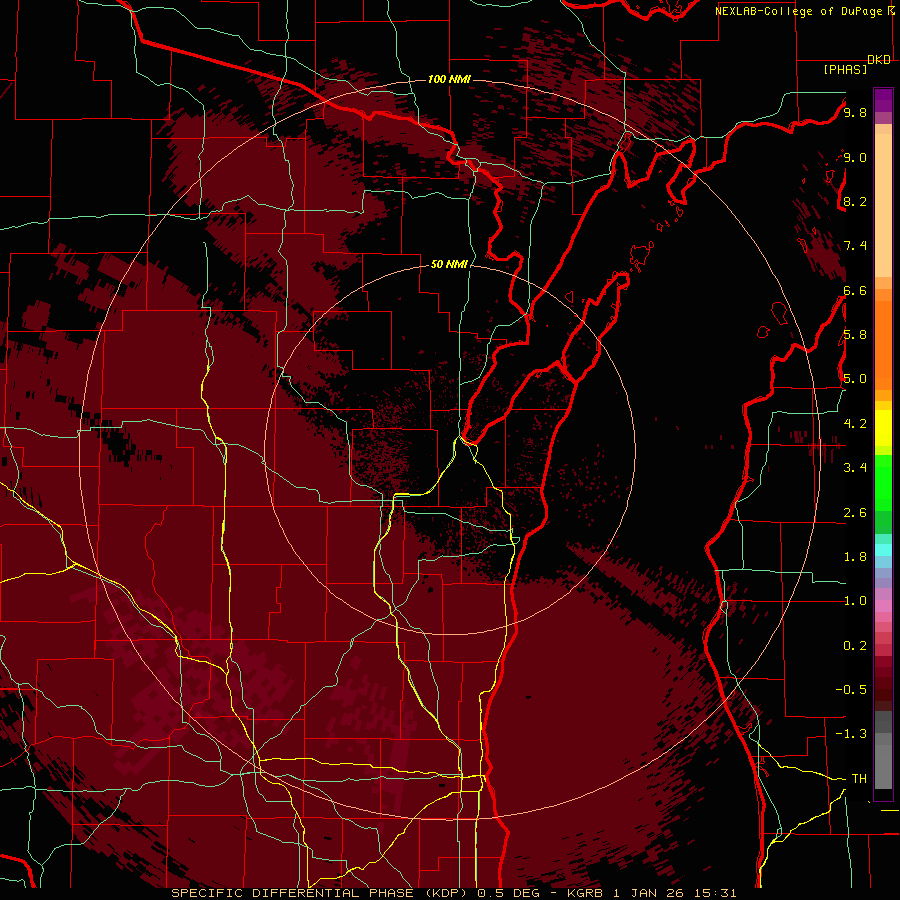Click the 5.0 legend value
The width and height of the screenshot is (900, 900).
855,379
